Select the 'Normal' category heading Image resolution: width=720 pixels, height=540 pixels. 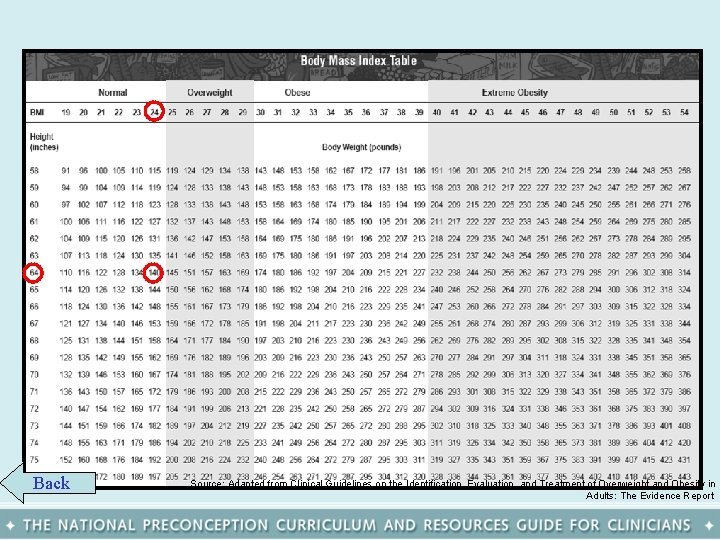coord(112,92)
